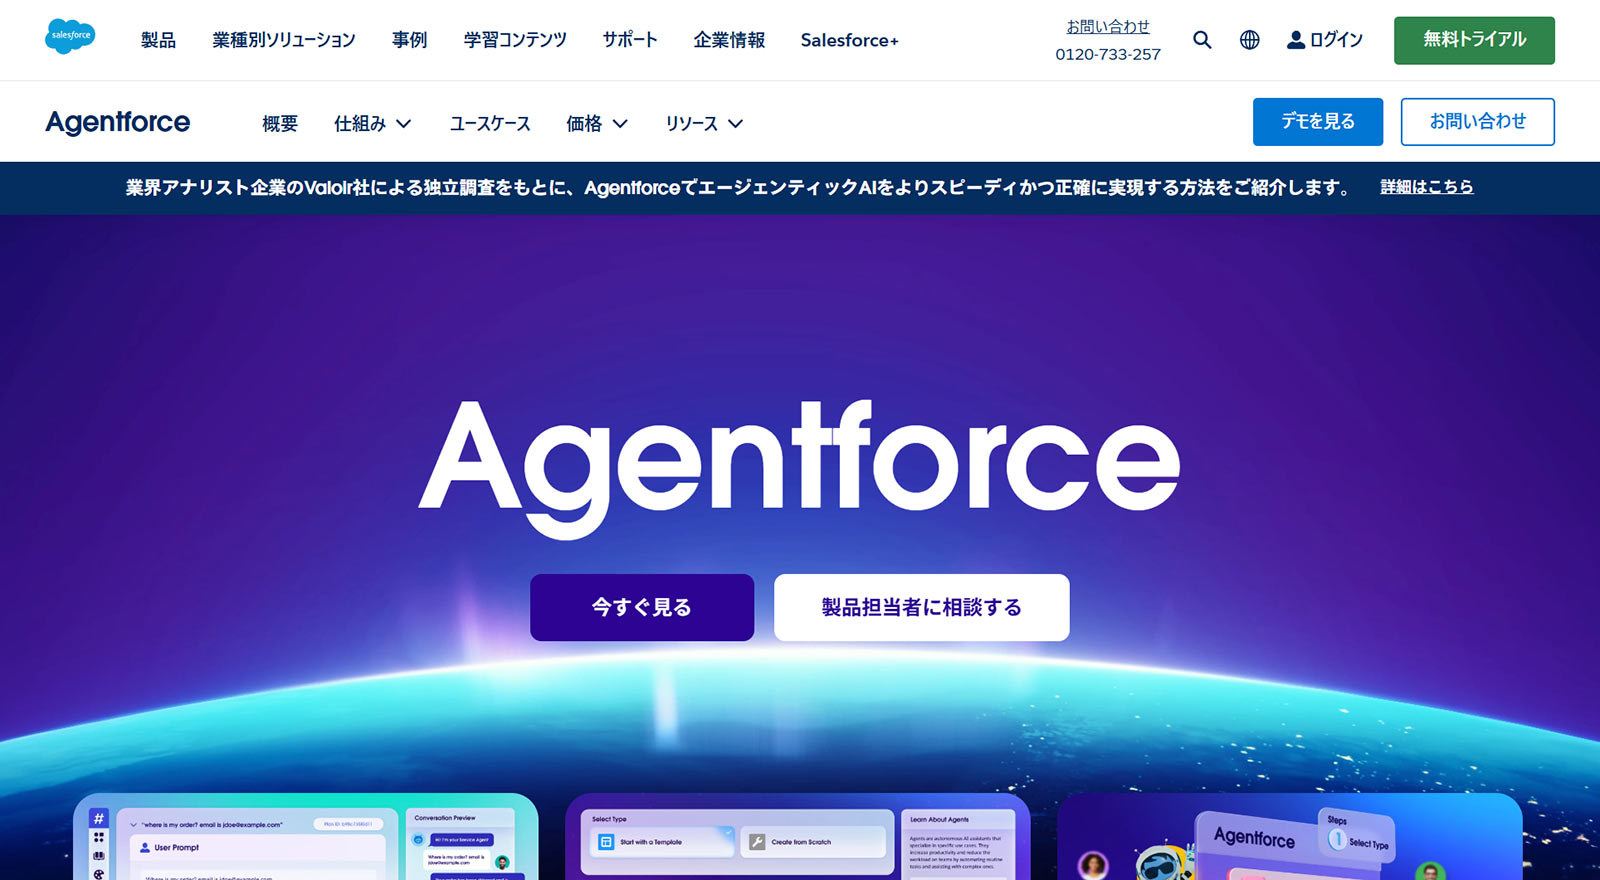The width and height of the screenshot is (1600, 880).
Task: Open the 業種別ソリューション menu
Action: pos(284,40)
